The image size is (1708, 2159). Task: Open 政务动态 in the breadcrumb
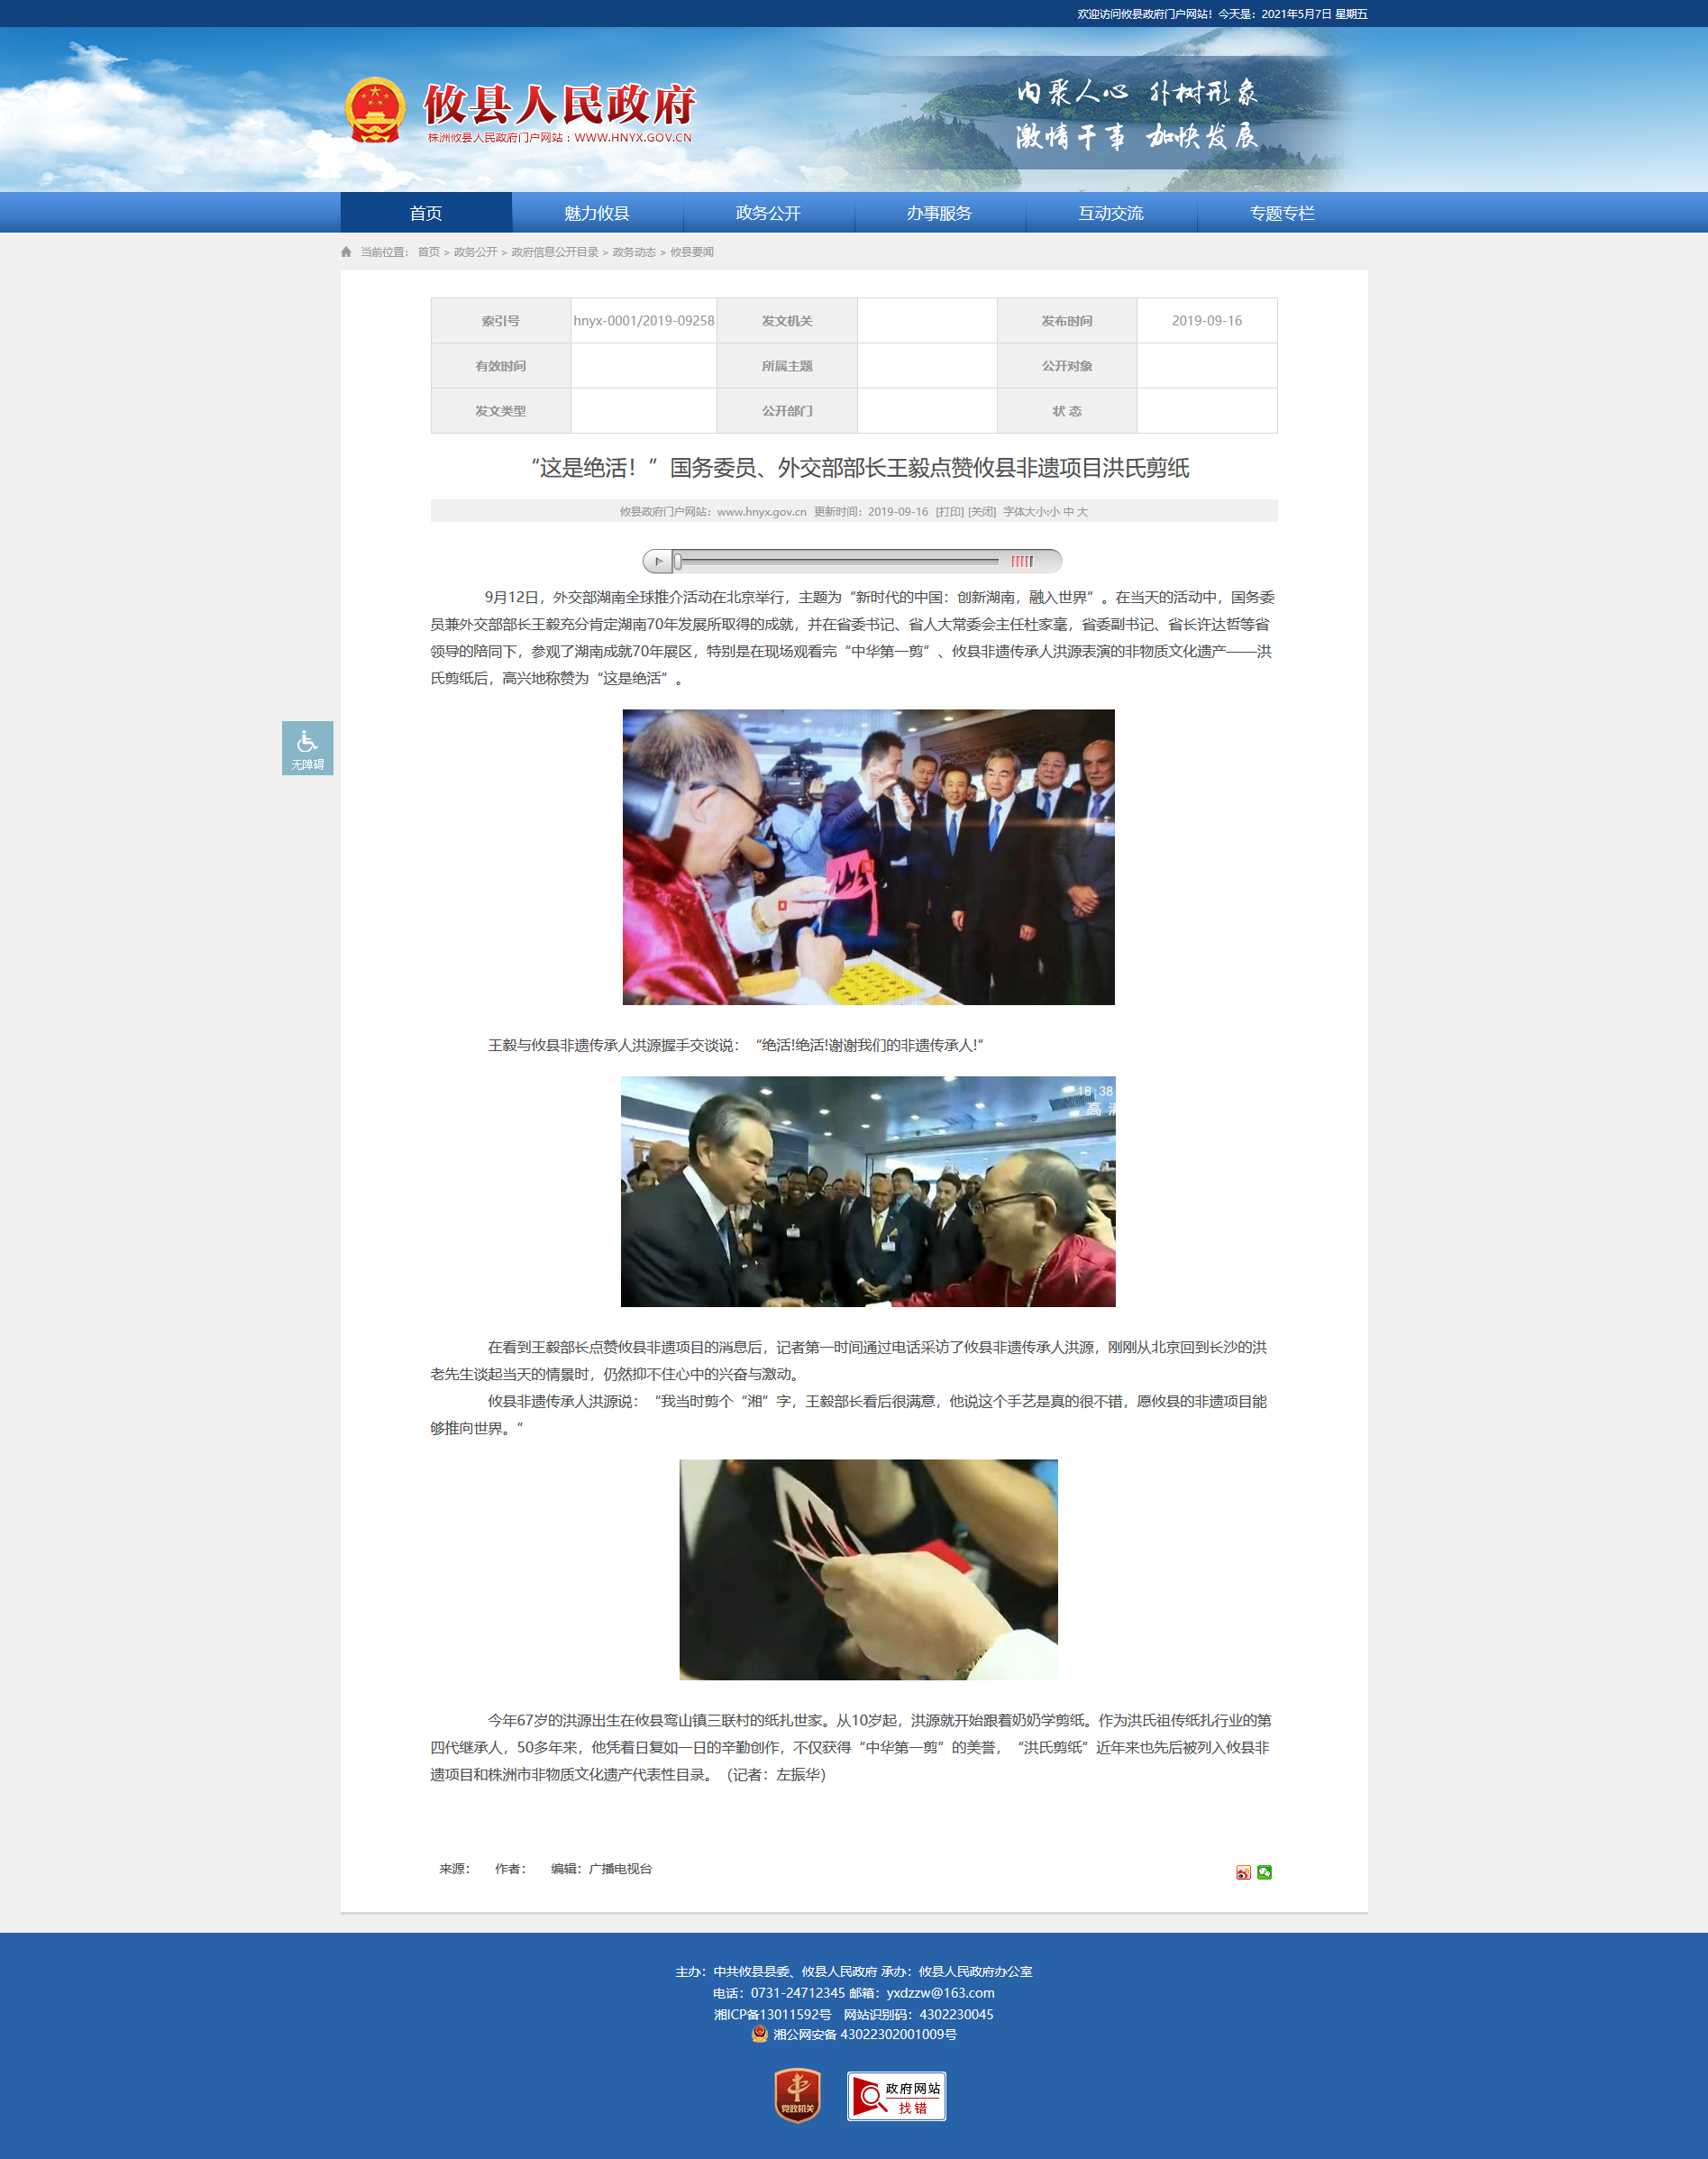click(x=634, y=252)
